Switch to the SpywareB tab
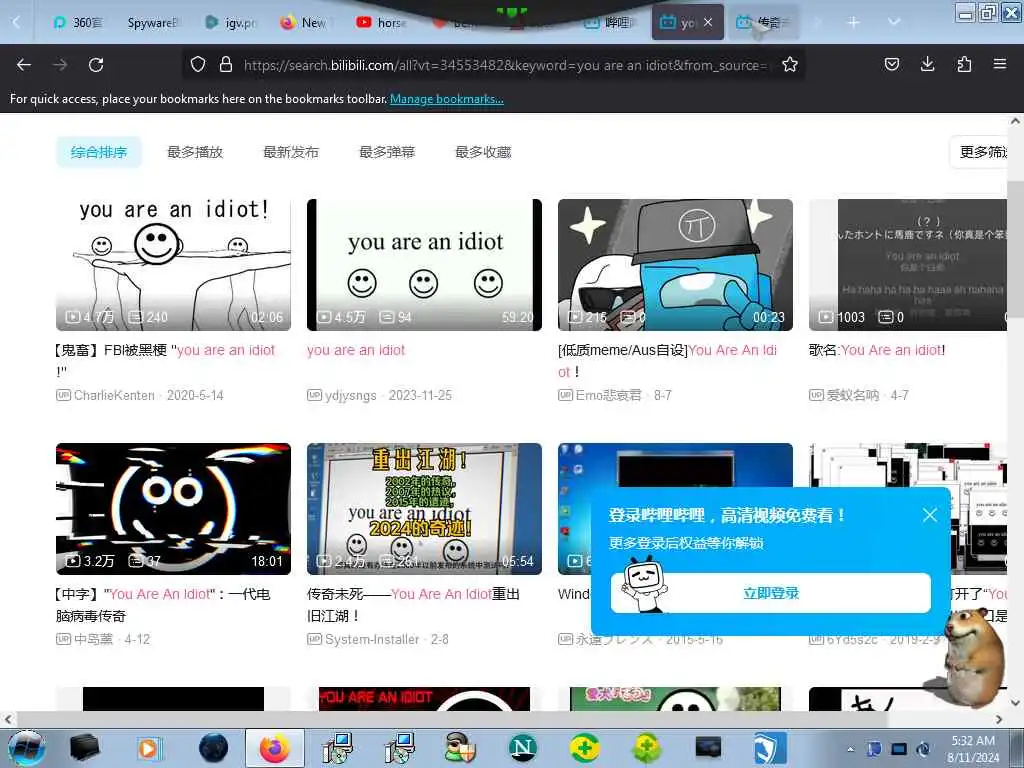This screenshot has width=1024, height=768. 152,22
